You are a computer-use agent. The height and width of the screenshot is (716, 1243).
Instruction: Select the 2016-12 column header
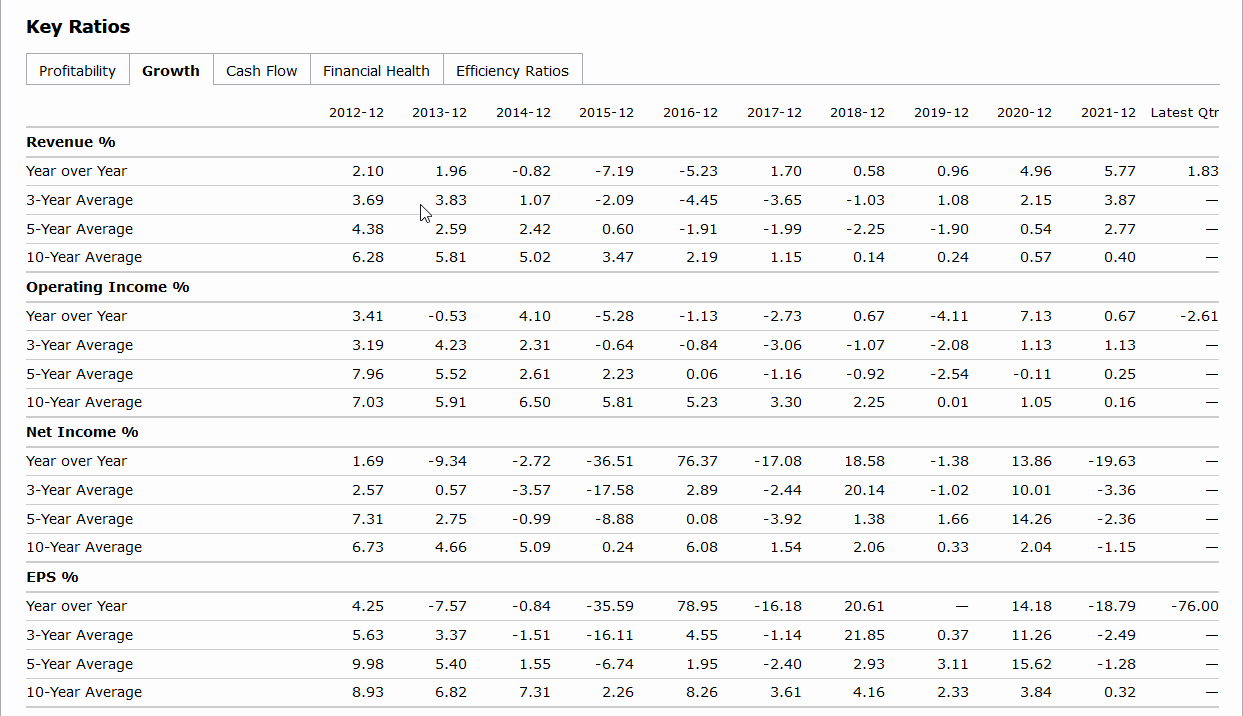tap(690, 113)
